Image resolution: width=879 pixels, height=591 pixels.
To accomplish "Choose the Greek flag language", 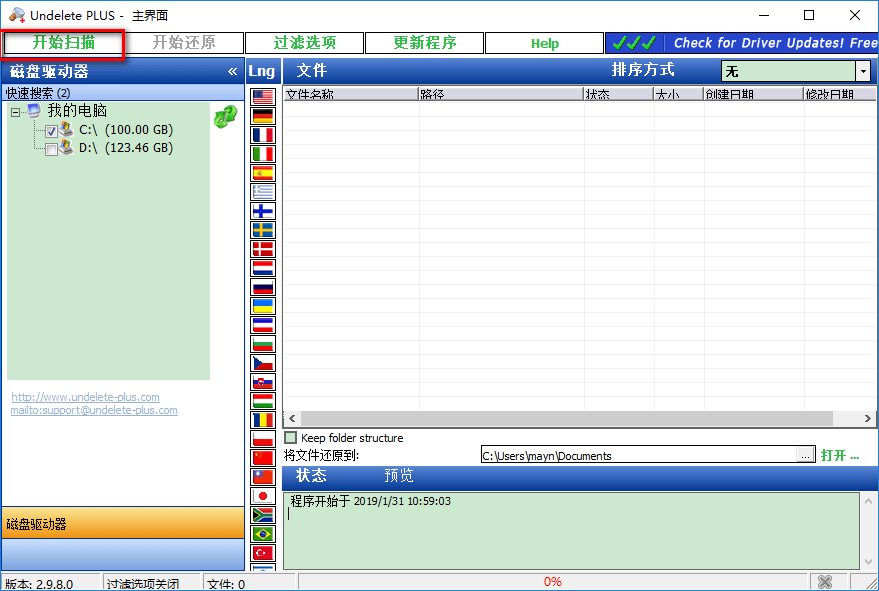I will click(263, 192).
